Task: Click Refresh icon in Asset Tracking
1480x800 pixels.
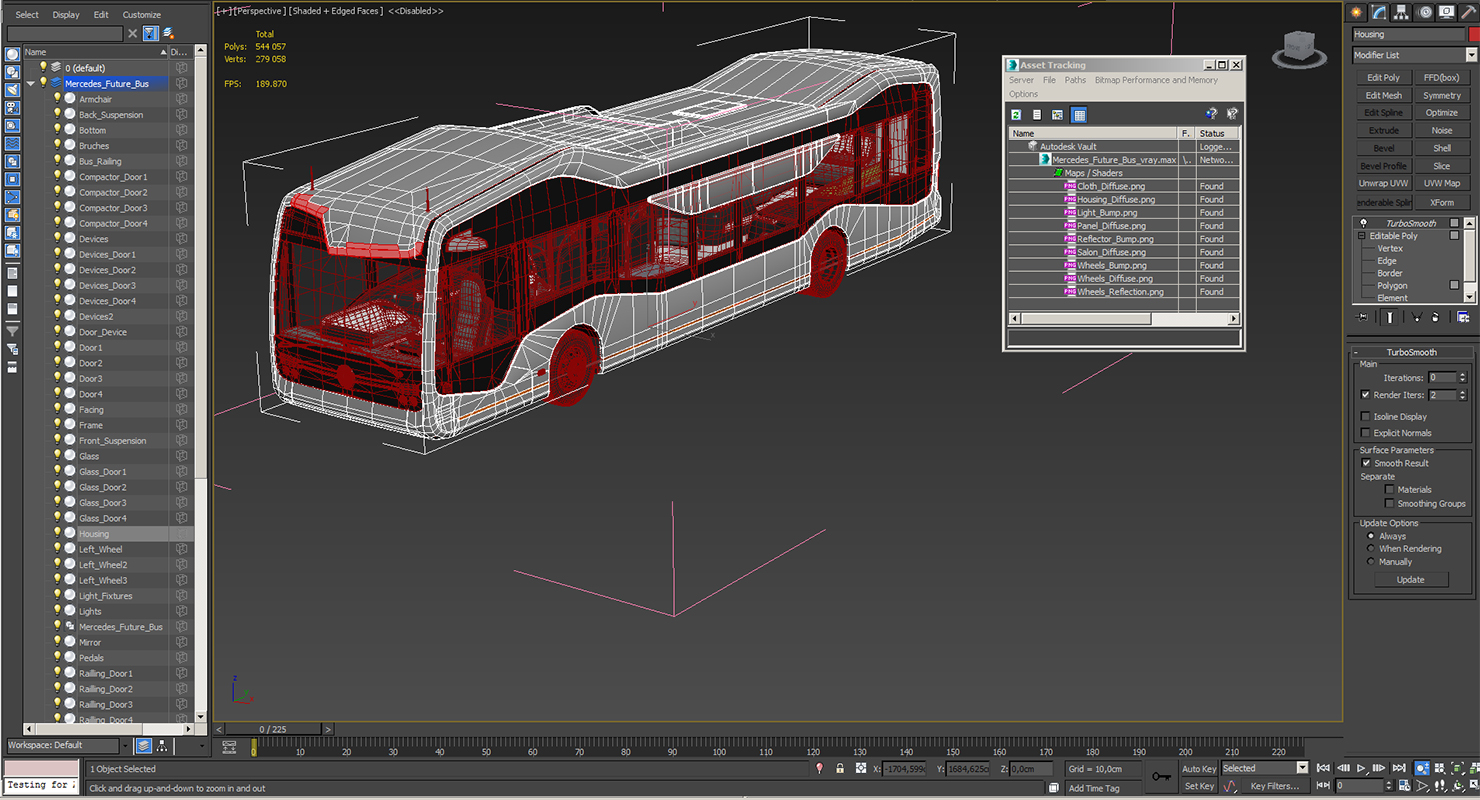Action: tap(1016, 115)
